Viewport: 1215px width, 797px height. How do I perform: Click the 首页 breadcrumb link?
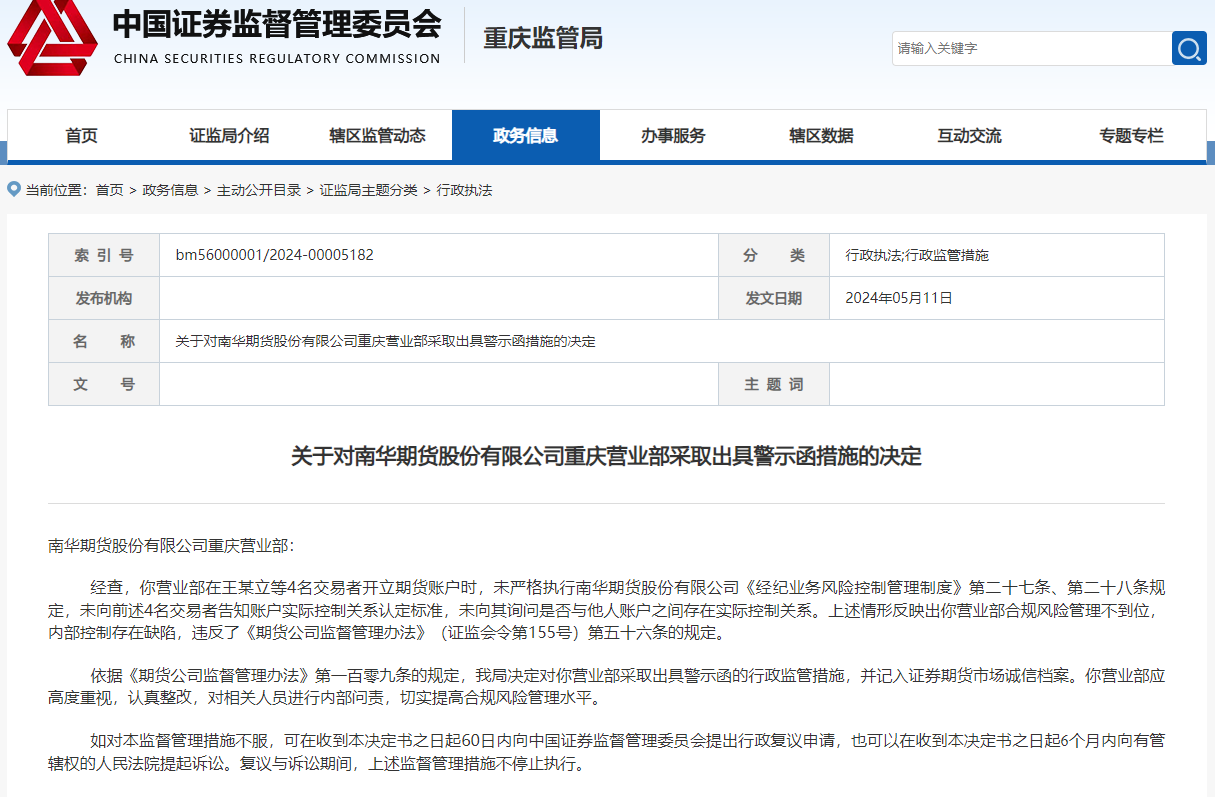pyautogui.click(x=109, y=190)
